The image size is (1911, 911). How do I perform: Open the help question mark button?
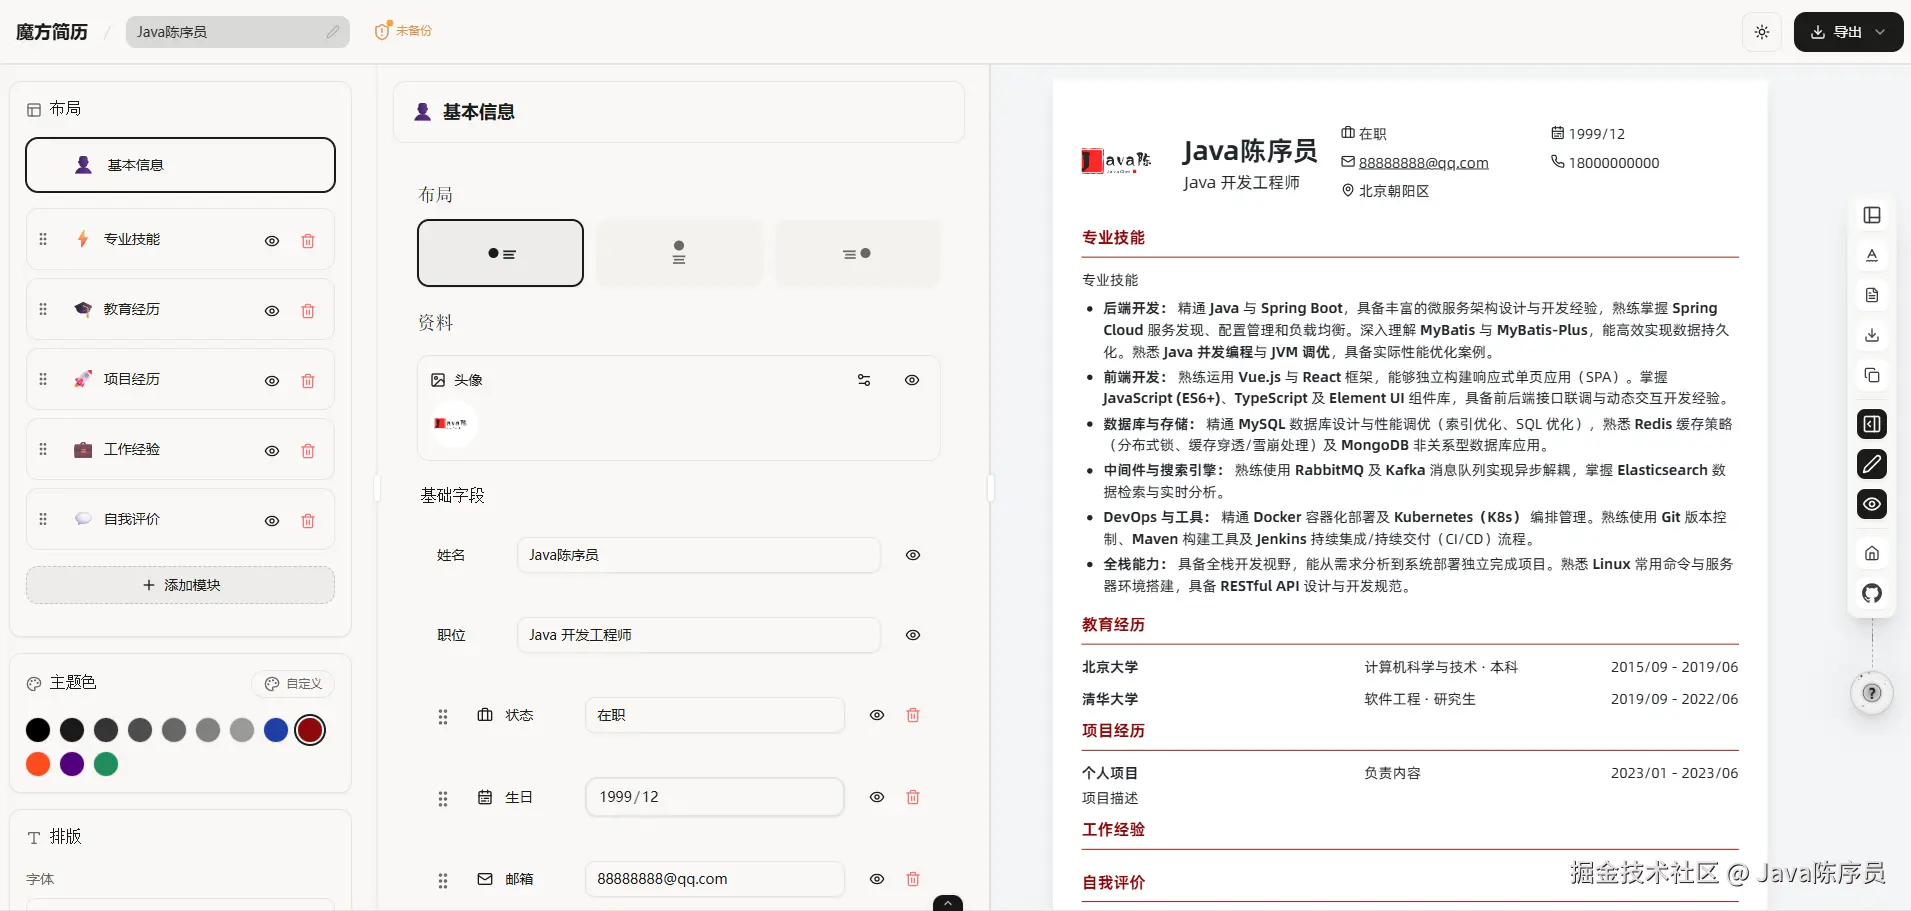pyautogui.click(x=1872, y=693)
